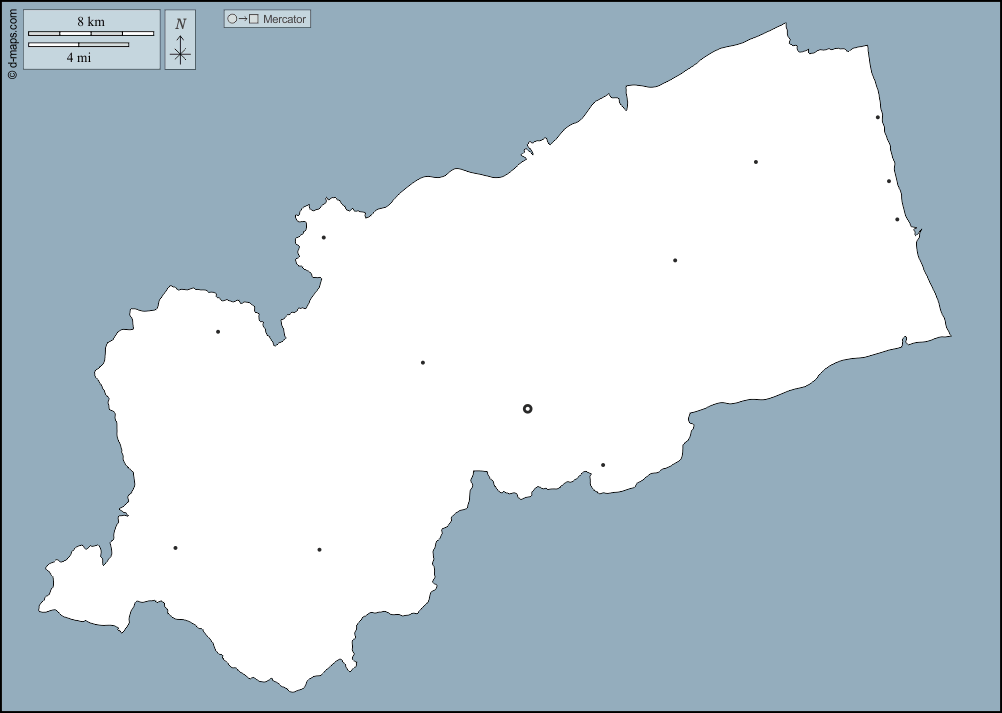Select the city dot nearest west of the capital
This screenshot has width=1002, height=713.
(x=423, y=362)
